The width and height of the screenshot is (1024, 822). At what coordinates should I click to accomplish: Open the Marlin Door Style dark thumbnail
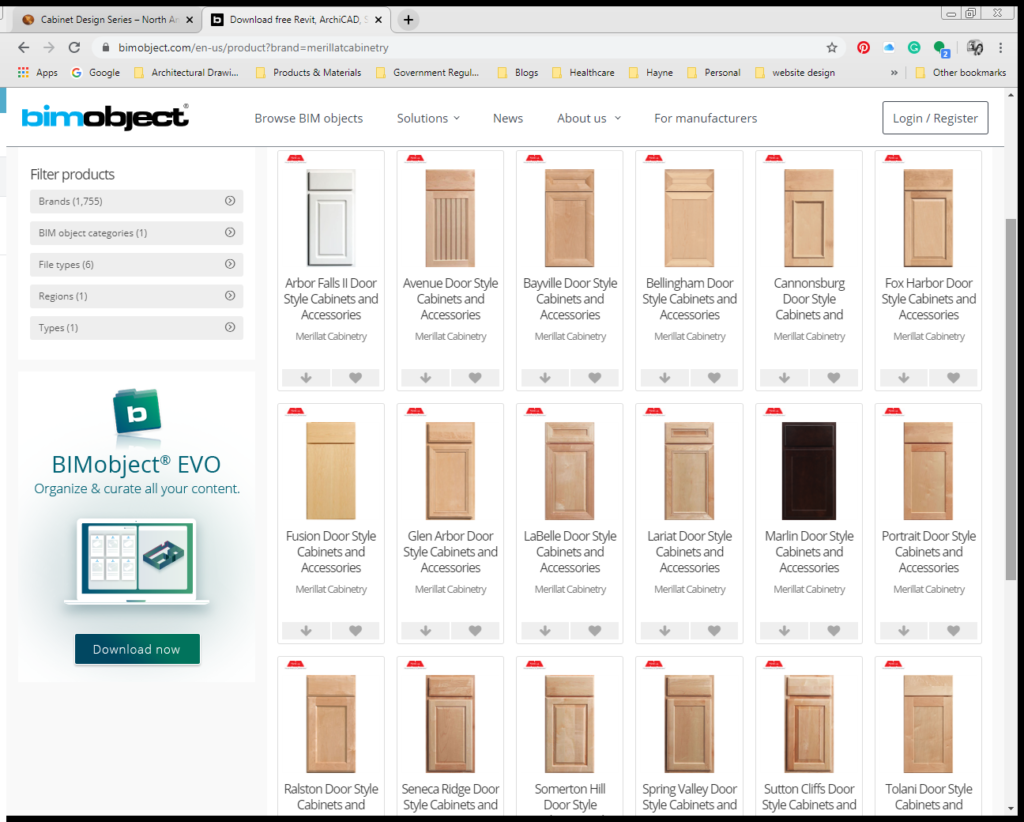tap(808, 471)
